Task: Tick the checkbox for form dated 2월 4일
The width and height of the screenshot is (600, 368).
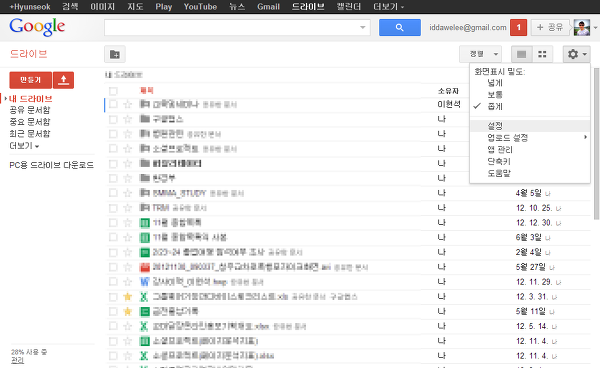Action: coord(113,252)
